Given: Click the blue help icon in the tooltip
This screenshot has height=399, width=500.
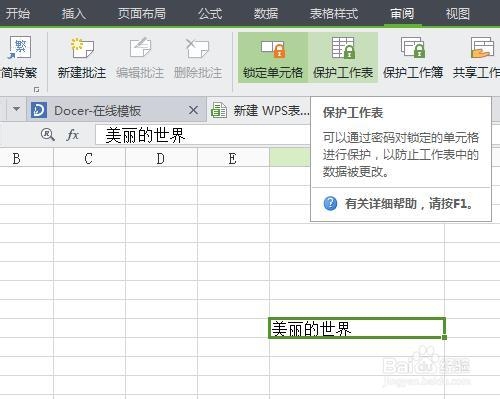Looking at the screenshot, I should (330, 203).
